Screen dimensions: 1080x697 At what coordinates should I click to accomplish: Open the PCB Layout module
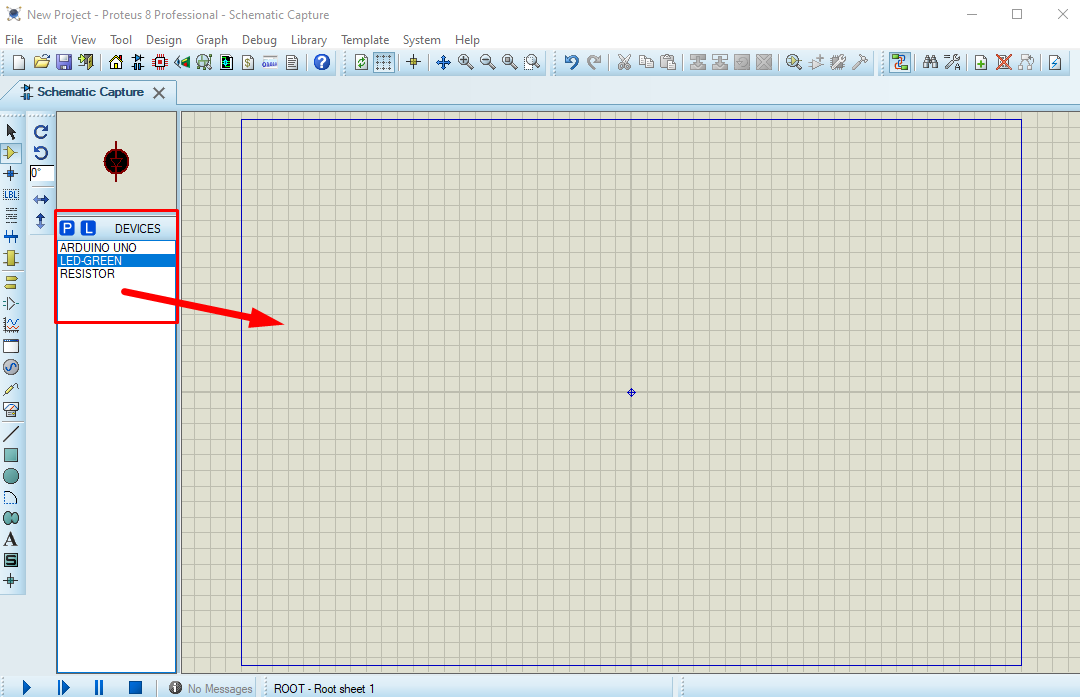click(x=160, y=63)
